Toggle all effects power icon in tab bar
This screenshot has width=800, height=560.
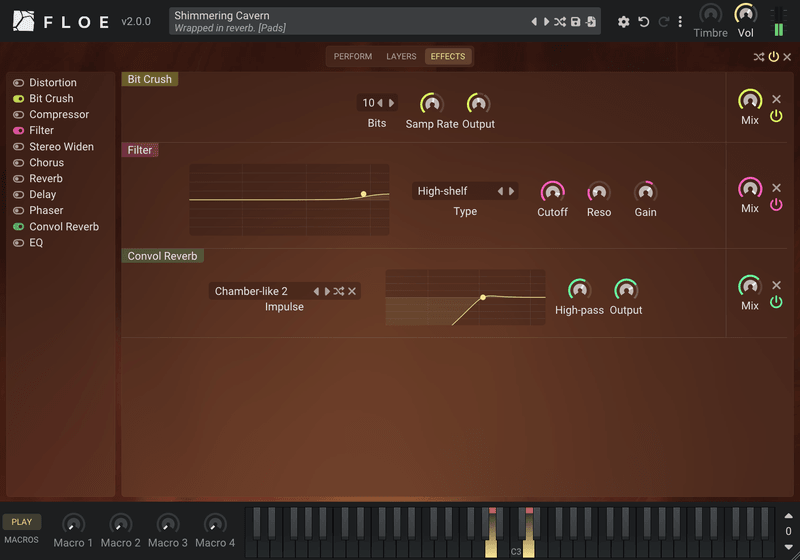[x=774, y=57]
